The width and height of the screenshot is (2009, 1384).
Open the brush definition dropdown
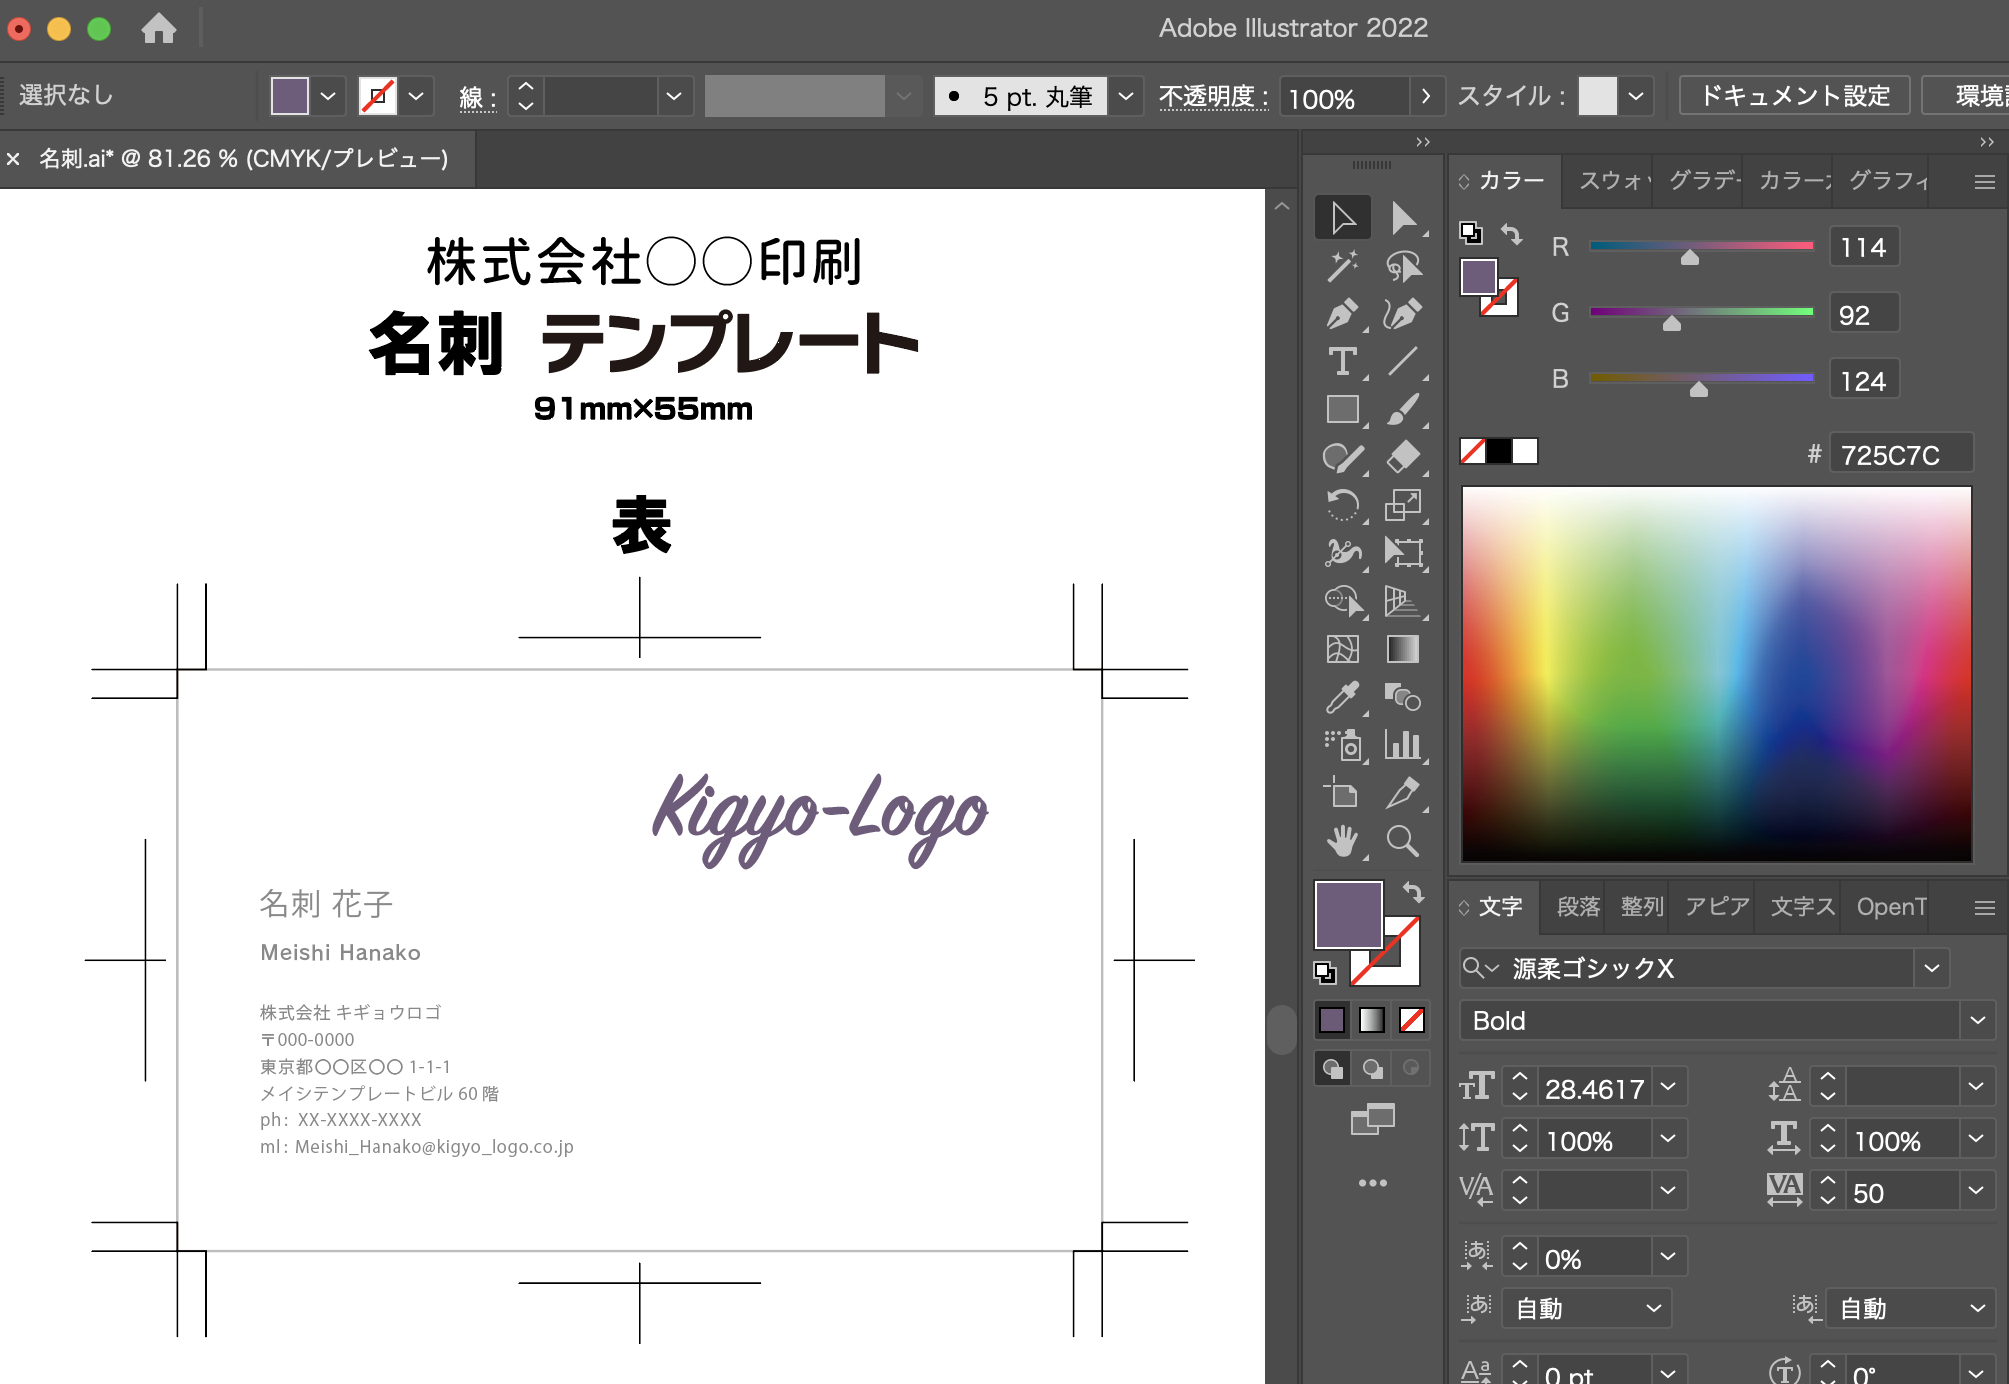point(1126,96)
